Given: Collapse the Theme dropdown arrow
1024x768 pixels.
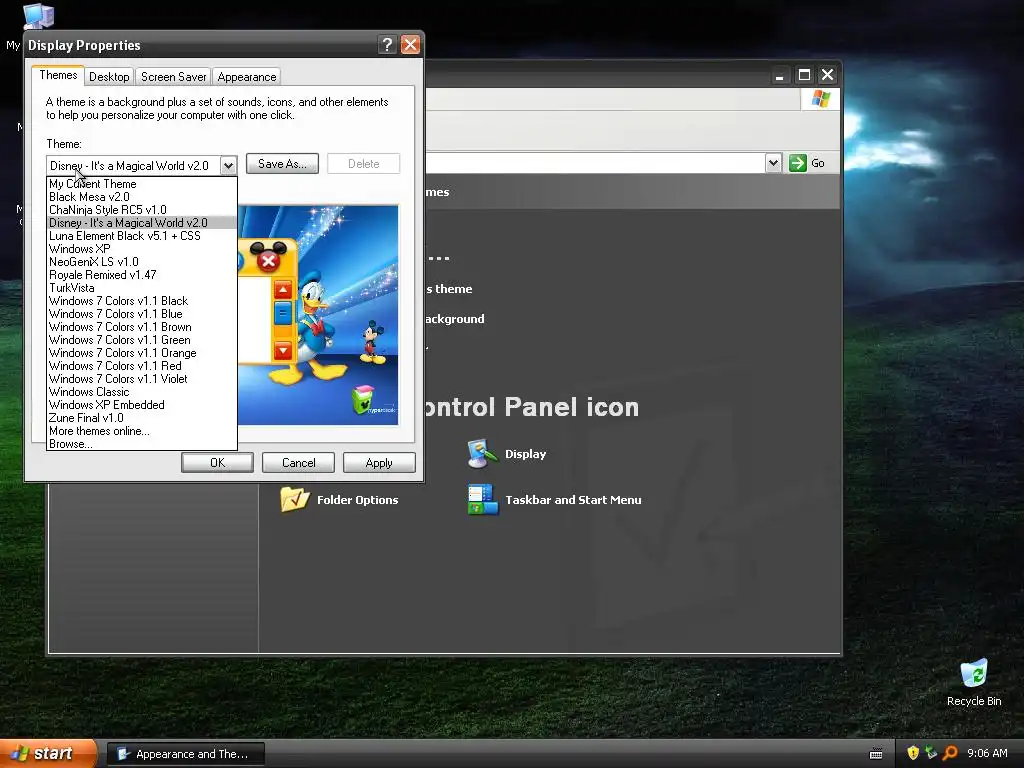Looking at the screenshot, I should tap(228, 165).
